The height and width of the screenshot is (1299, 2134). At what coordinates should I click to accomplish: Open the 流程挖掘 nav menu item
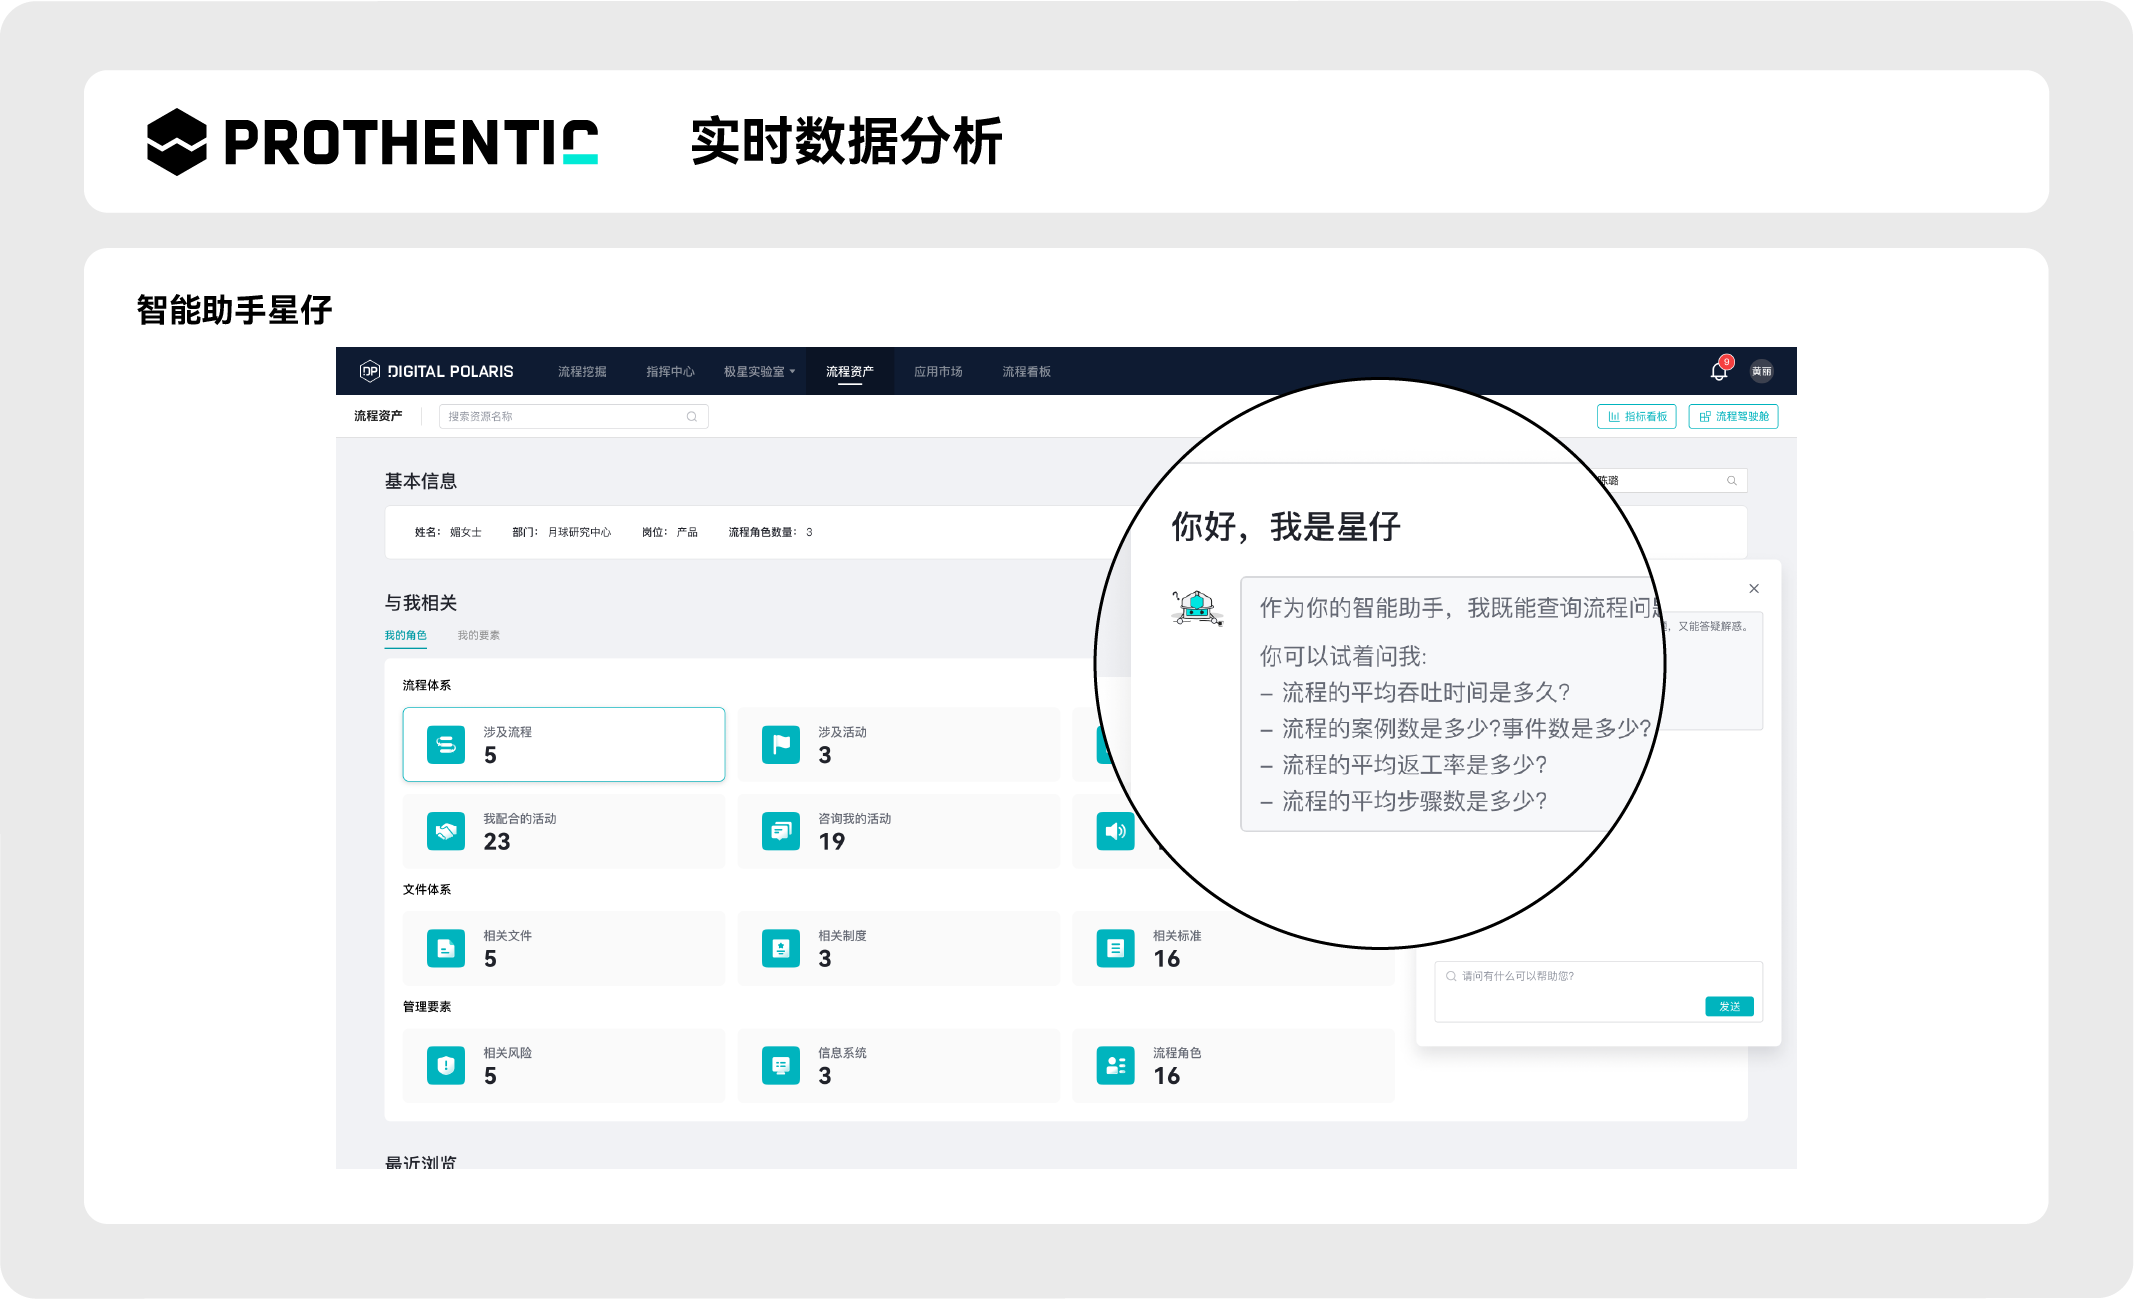point(582,372)
